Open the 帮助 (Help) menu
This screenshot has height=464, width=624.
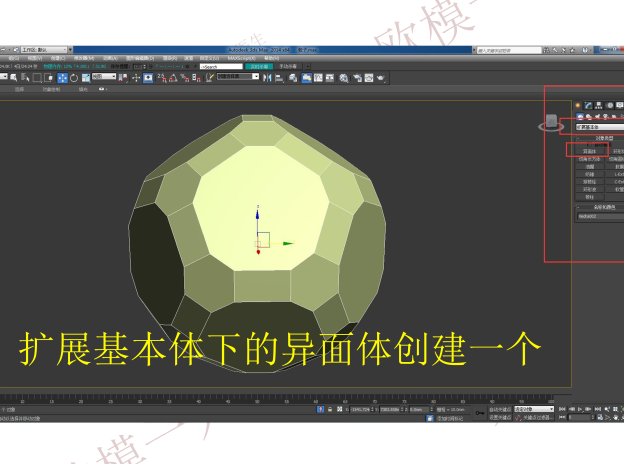coord(271,58)
